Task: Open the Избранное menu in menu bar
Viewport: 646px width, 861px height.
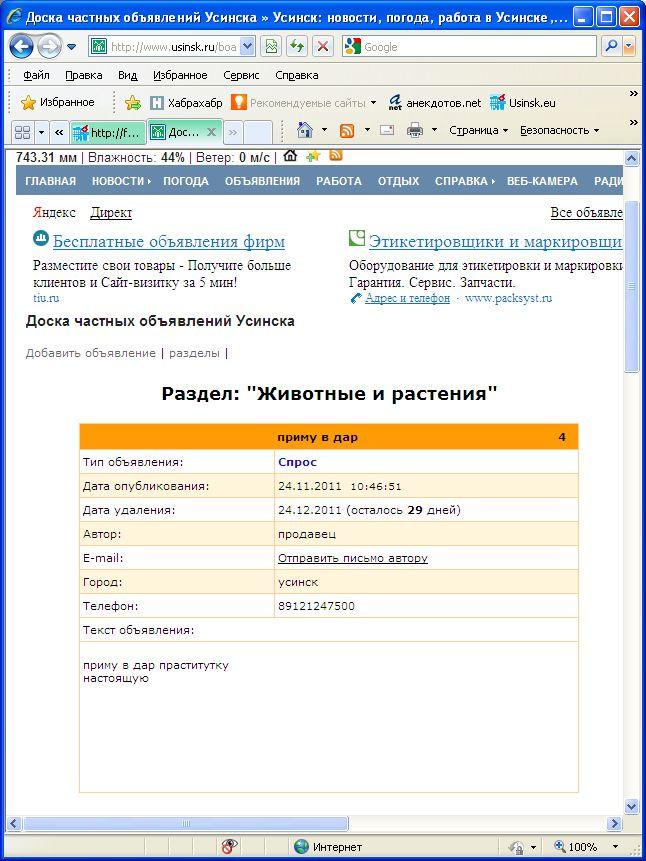Action: tap(180, 75)
